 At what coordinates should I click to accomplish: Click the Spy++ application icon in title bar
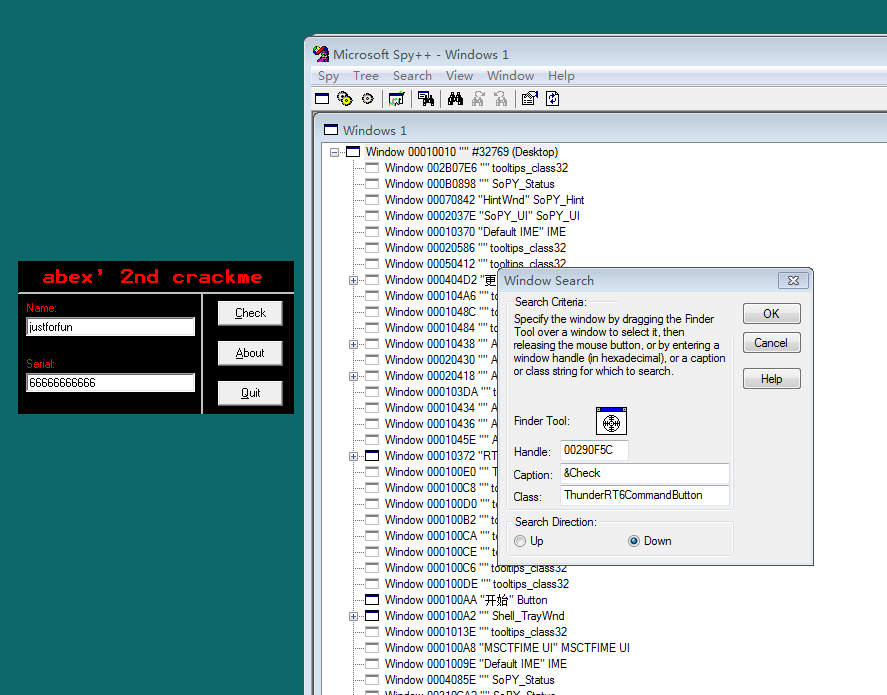coord(321,54)
